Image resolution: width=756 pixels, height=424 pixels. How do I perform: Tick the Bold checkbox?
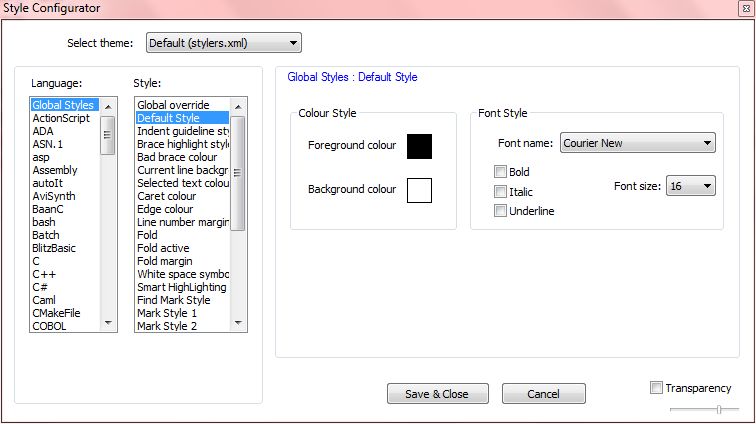click(x=501, y=172)
